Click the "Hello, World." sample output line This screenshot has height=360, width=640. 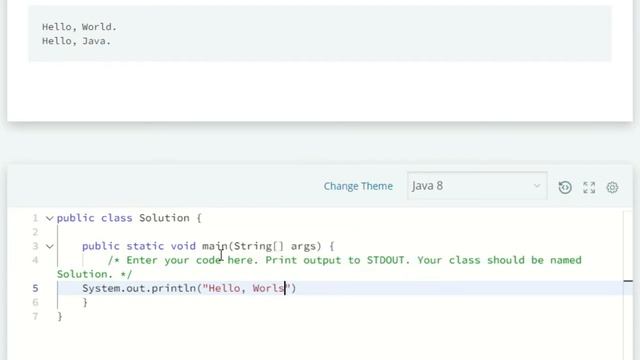point(79,27)
